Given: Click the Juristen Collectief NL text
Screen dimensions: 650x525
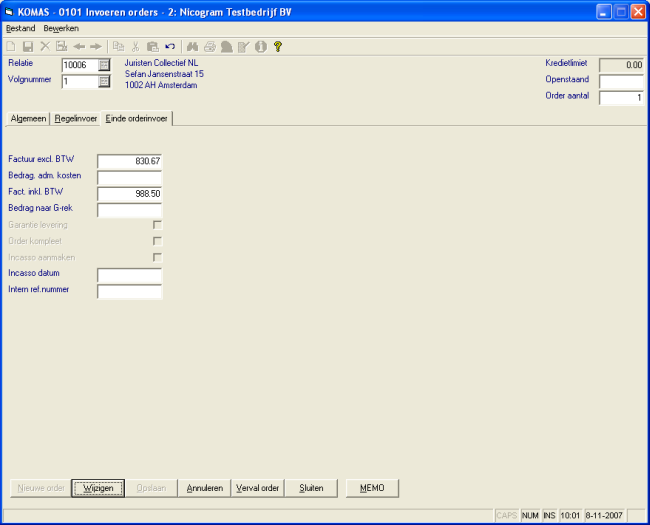Looking at the screenshot, I should [161, 63].
